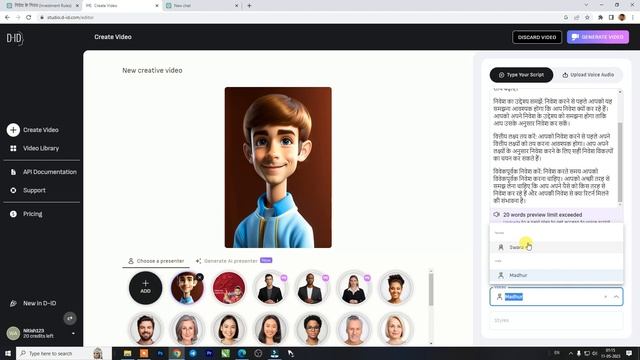The image size is (640, 360).
Task: Open the Support link
Action: (x=34, y=190)
